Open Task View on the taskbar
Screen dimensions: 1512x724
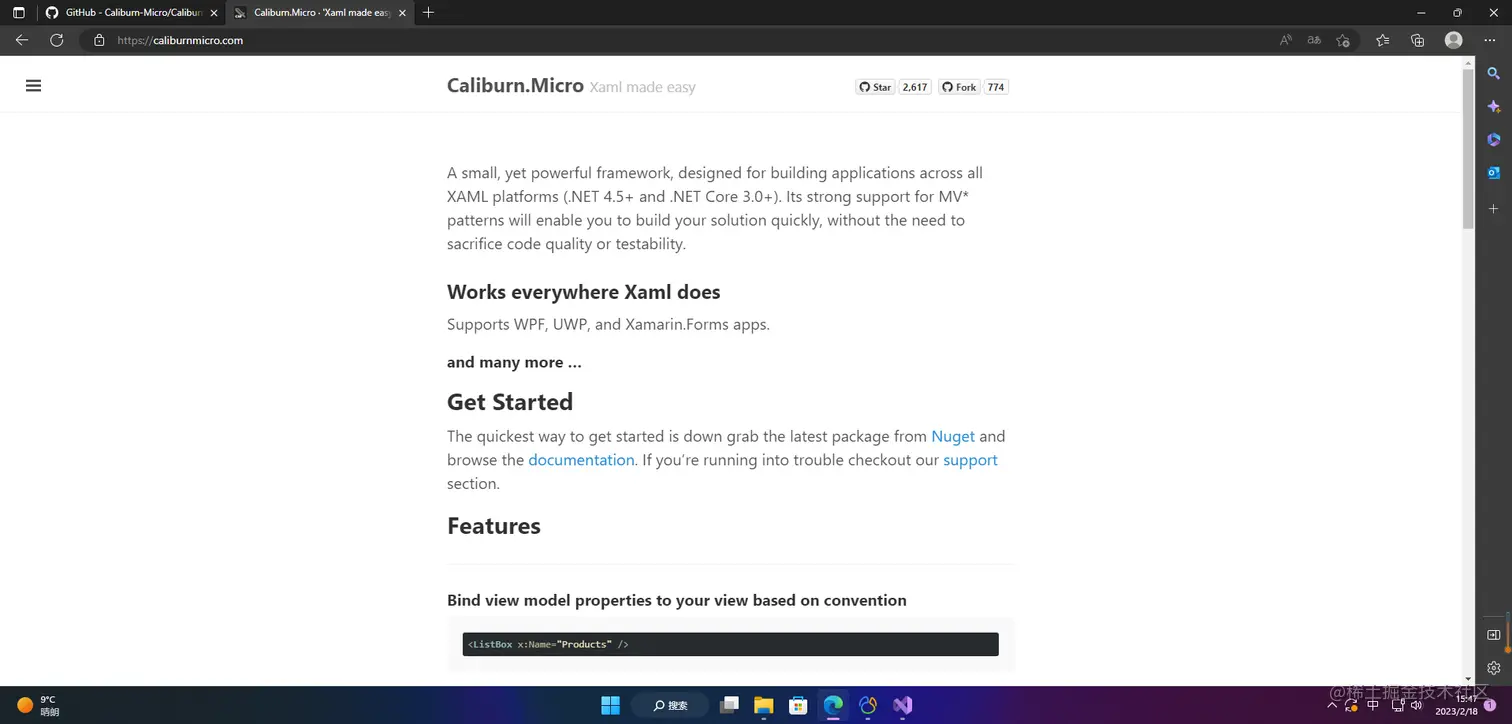[730, 705]
